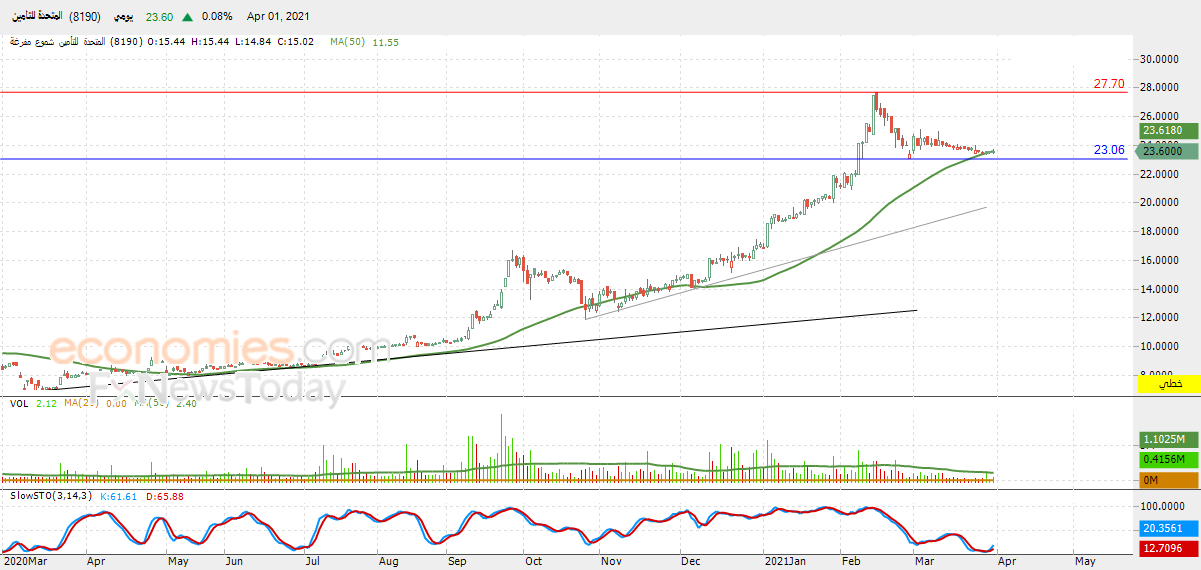Click the 2021Jan marker on time axis
This screenshot has width=1201, height=570.
785,562
